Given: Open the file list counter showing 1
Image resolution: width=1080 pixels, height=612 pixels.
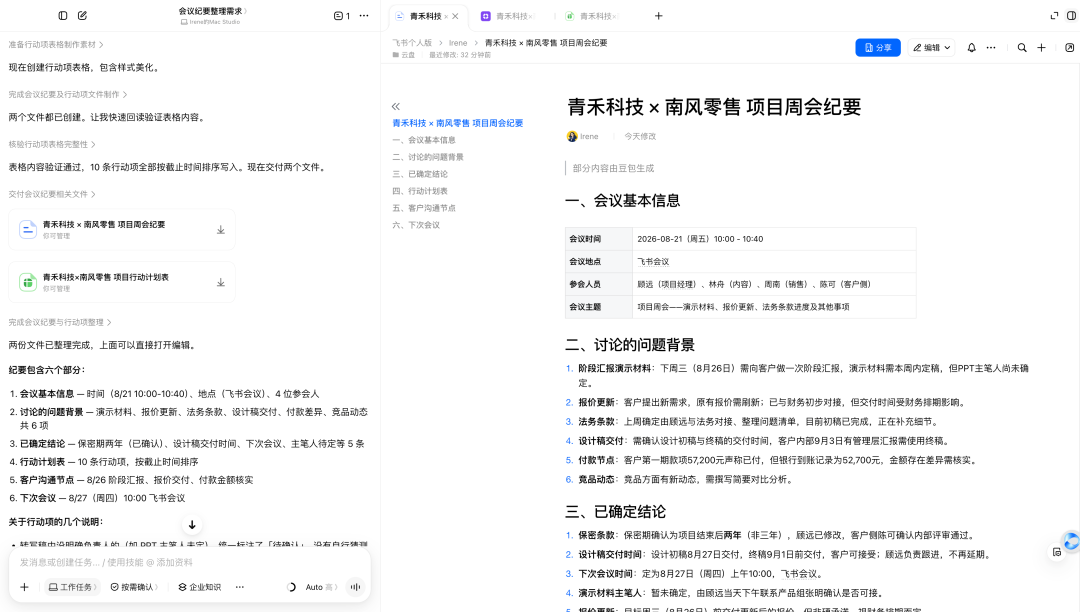Looking at the screenshot, I should coord(342,15).
